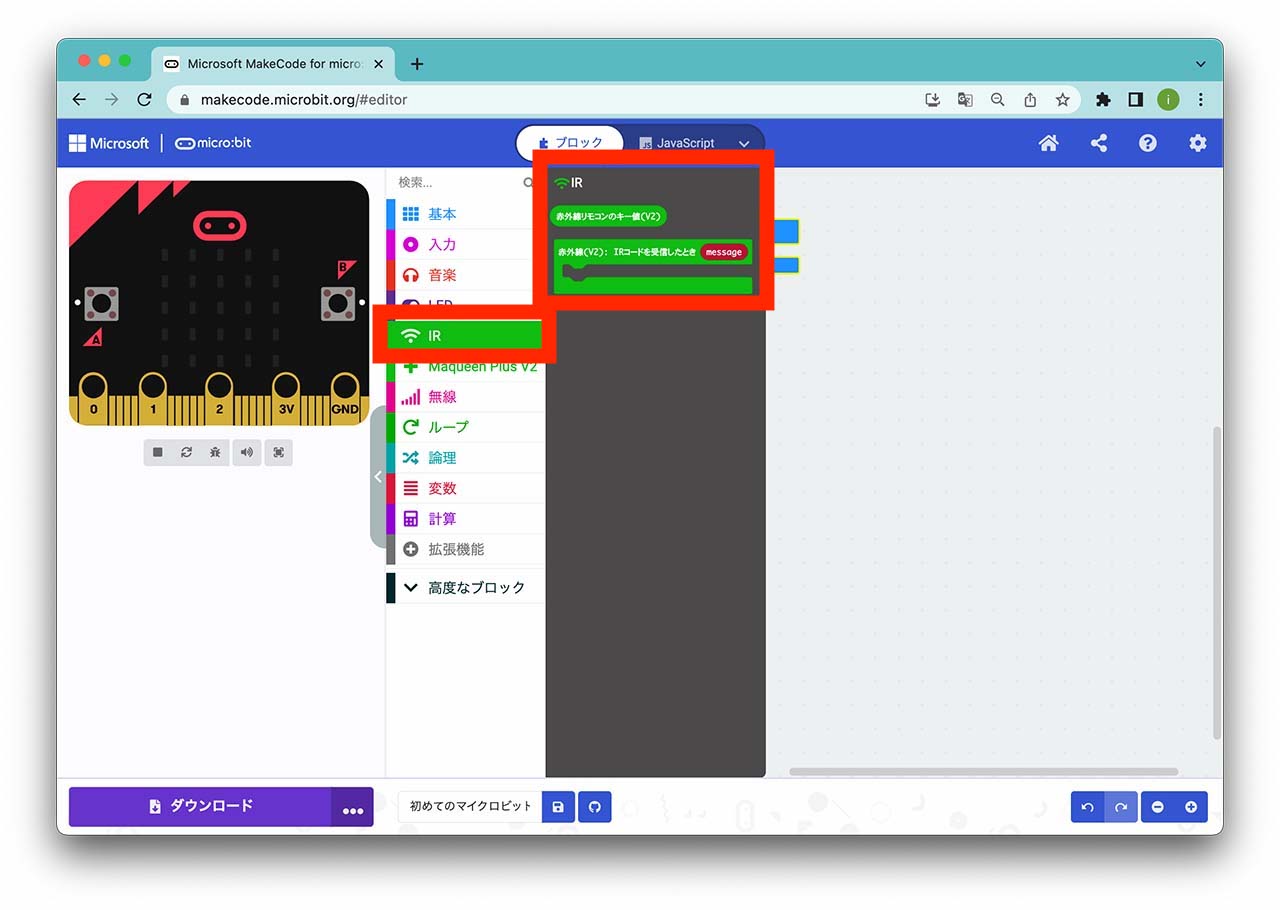The height and width of the screenshot is (910, 1280).
Task: Open the 基本 block category
Action: coord(466,214)
